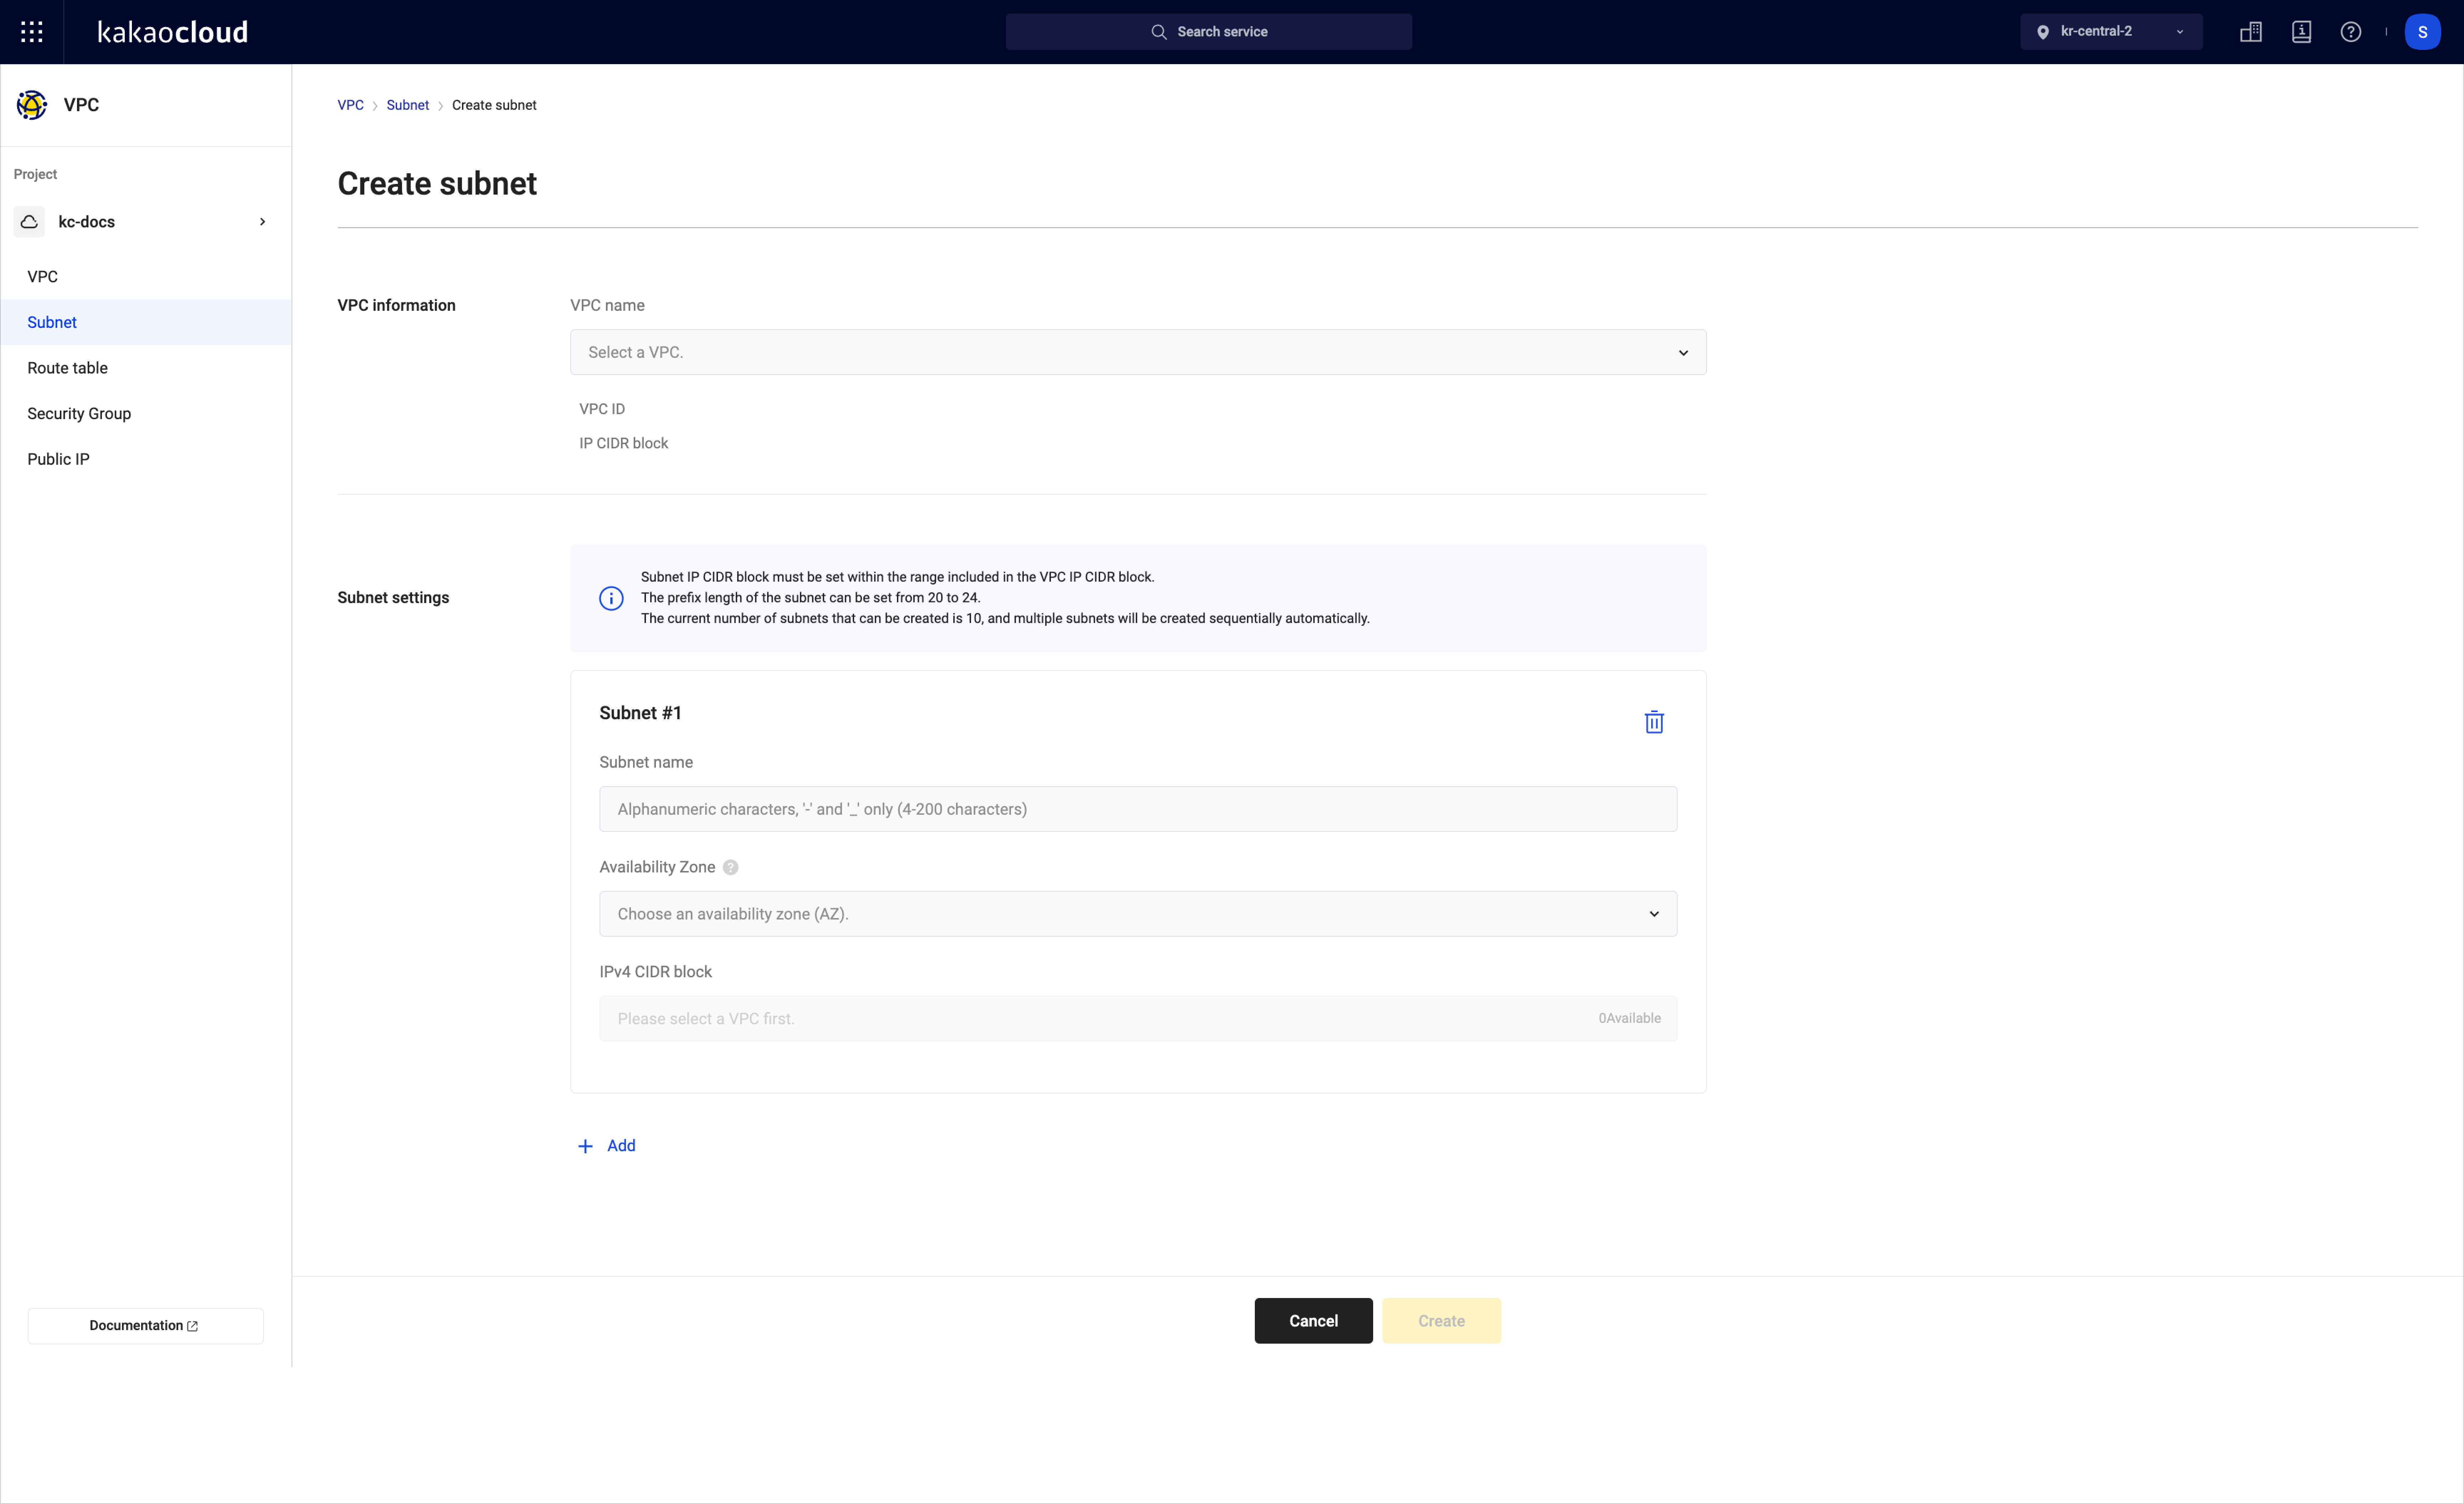This screenshot has height=1504, width=2464.
Task: Click the external link icon on Documentation
Action: pos(193,1326)
